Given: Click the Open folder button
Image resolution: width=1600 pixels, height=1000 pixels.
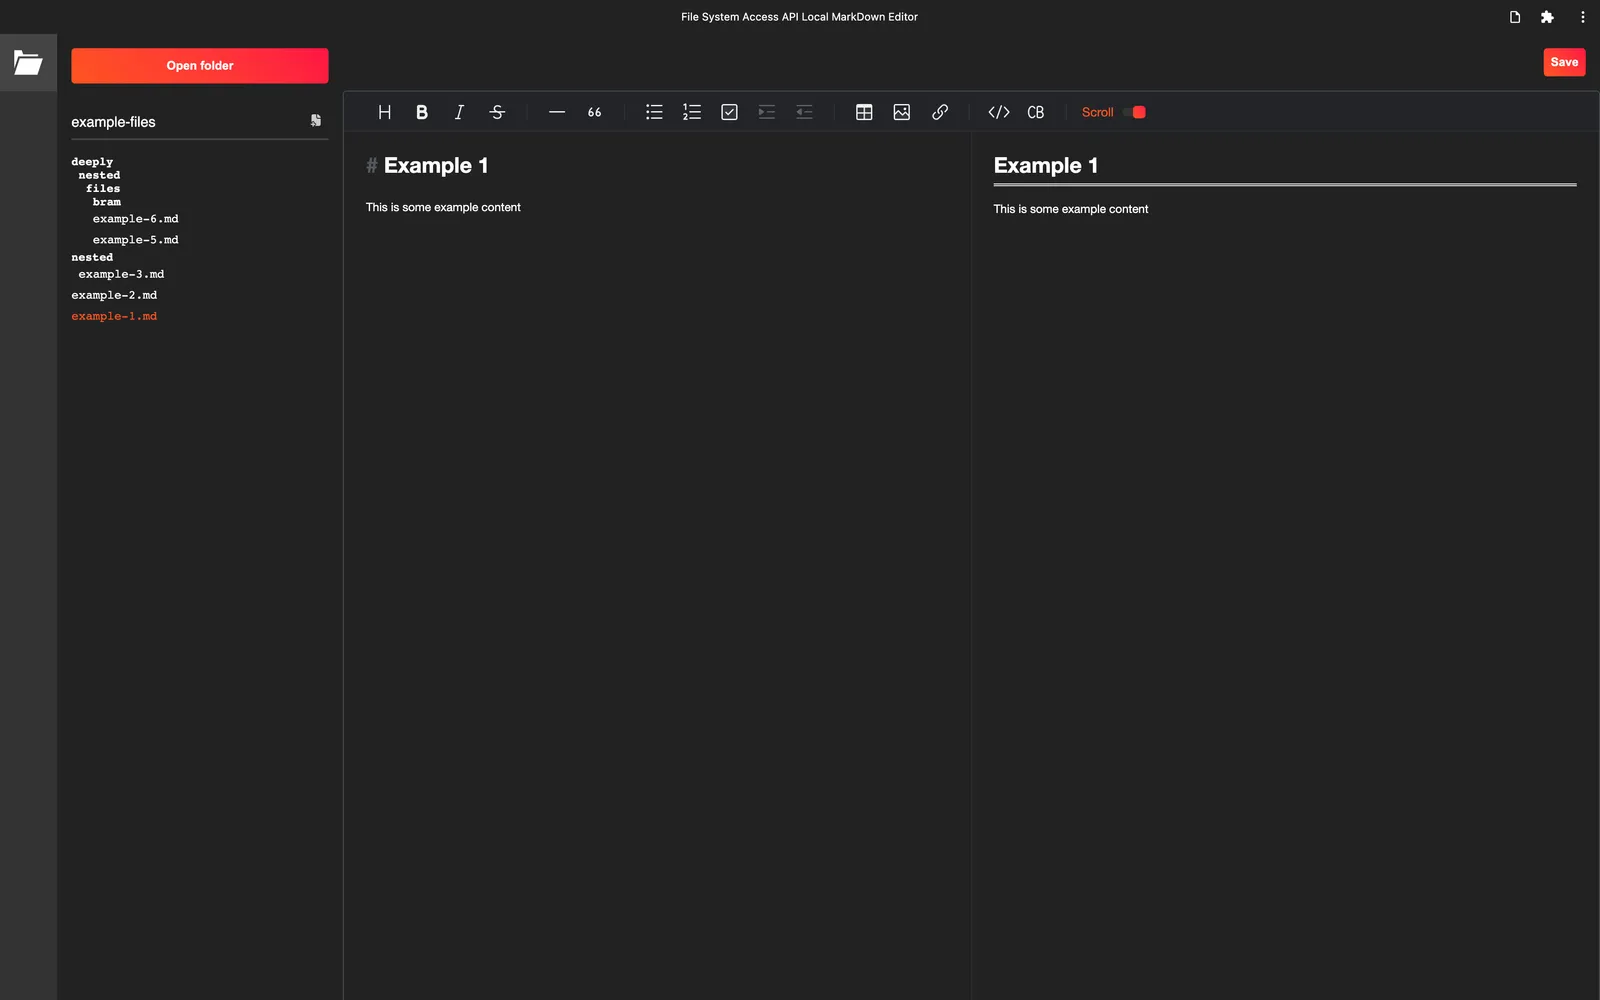Looking at the screenshot, I should (x=199, y=65).
